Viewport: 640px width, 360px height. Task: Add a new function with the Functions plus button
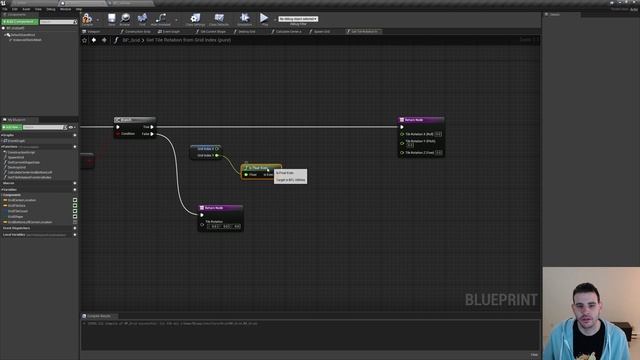75,147
